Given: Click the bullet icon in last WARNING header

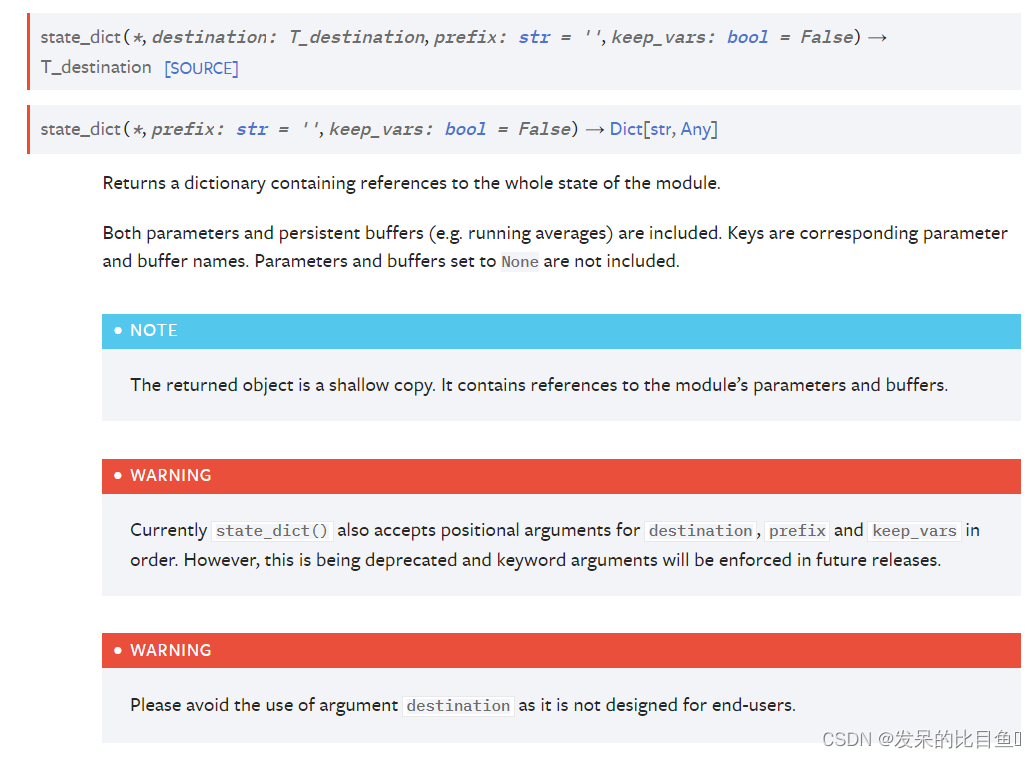Looking at the screenshot, I should click(x=118, y=651).
